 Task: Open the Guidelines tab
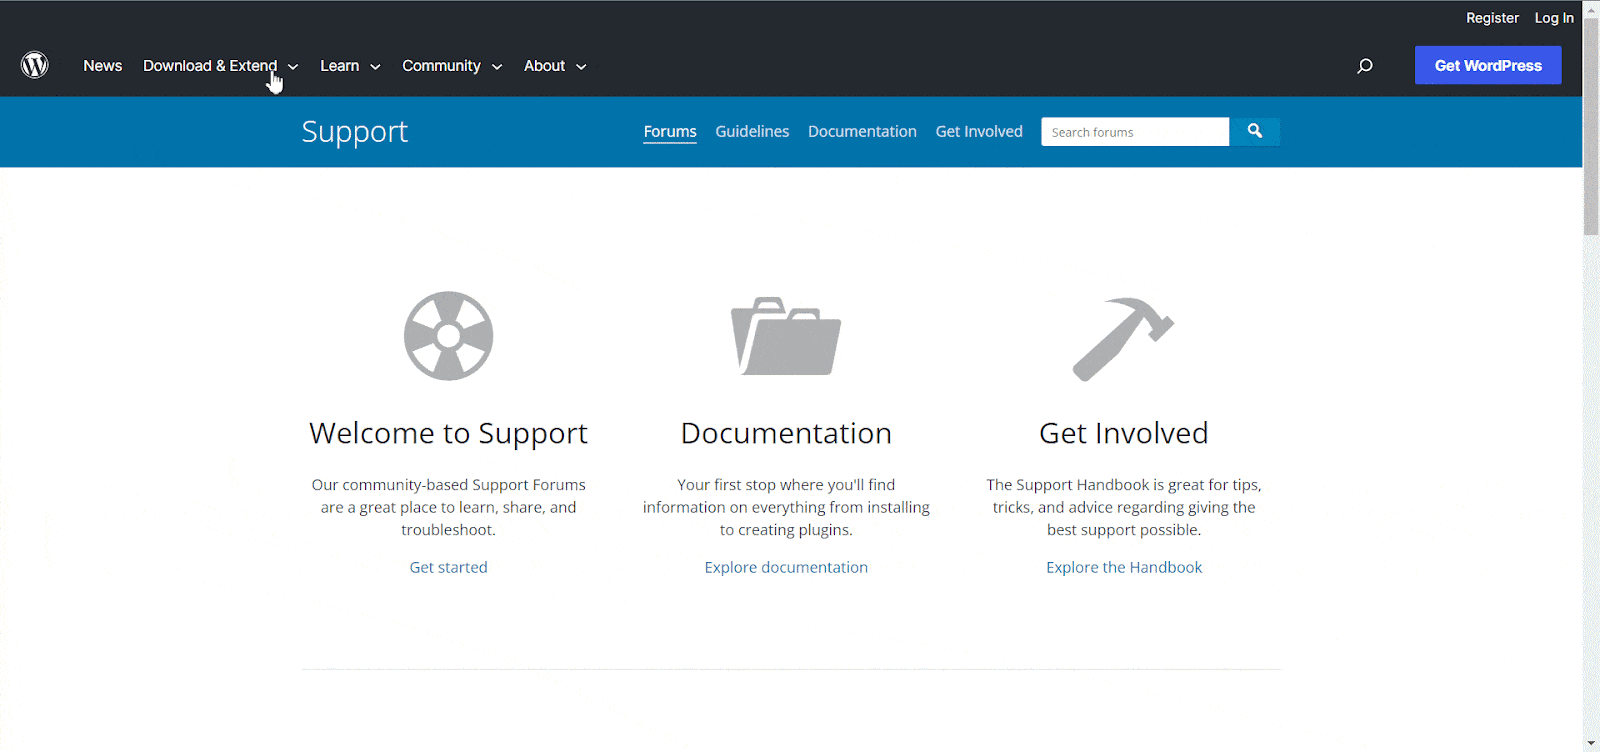(x=752, y=132)
